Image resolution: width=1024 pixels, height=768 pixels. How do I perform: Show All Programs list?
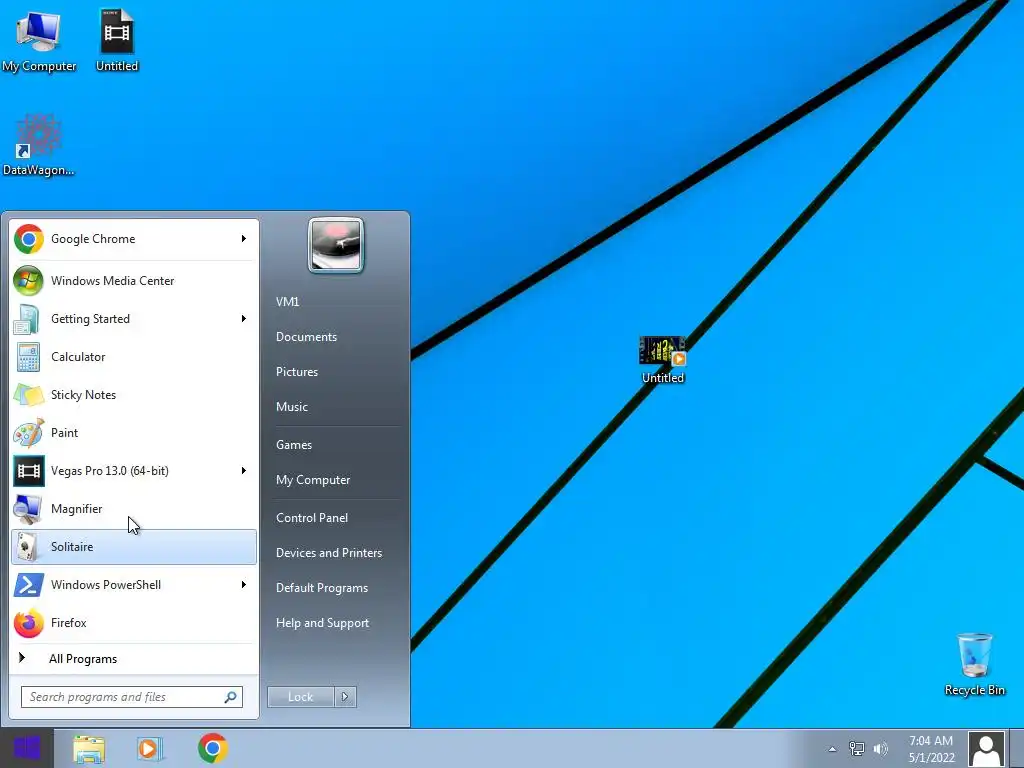(x=134, y=658)
